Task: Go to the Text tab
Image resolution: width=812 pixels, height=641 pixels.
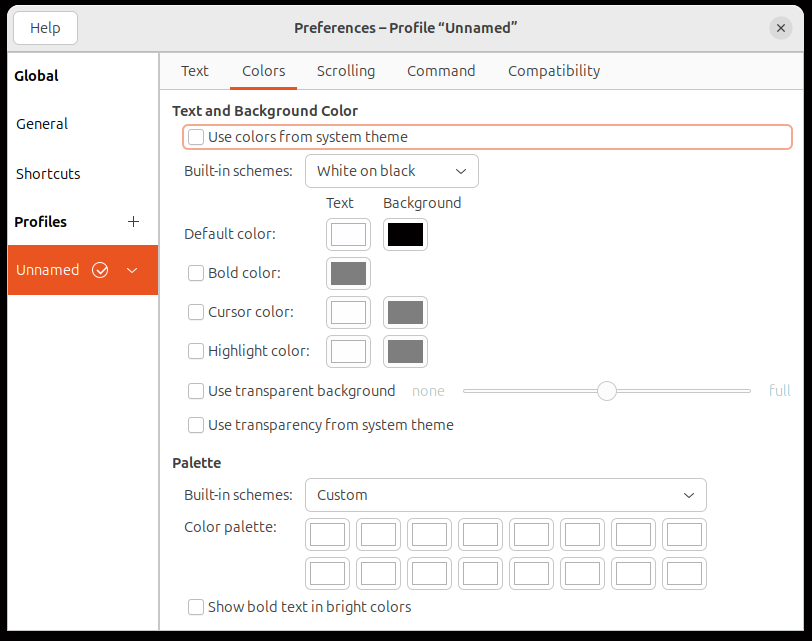Action: click(195, 71)
